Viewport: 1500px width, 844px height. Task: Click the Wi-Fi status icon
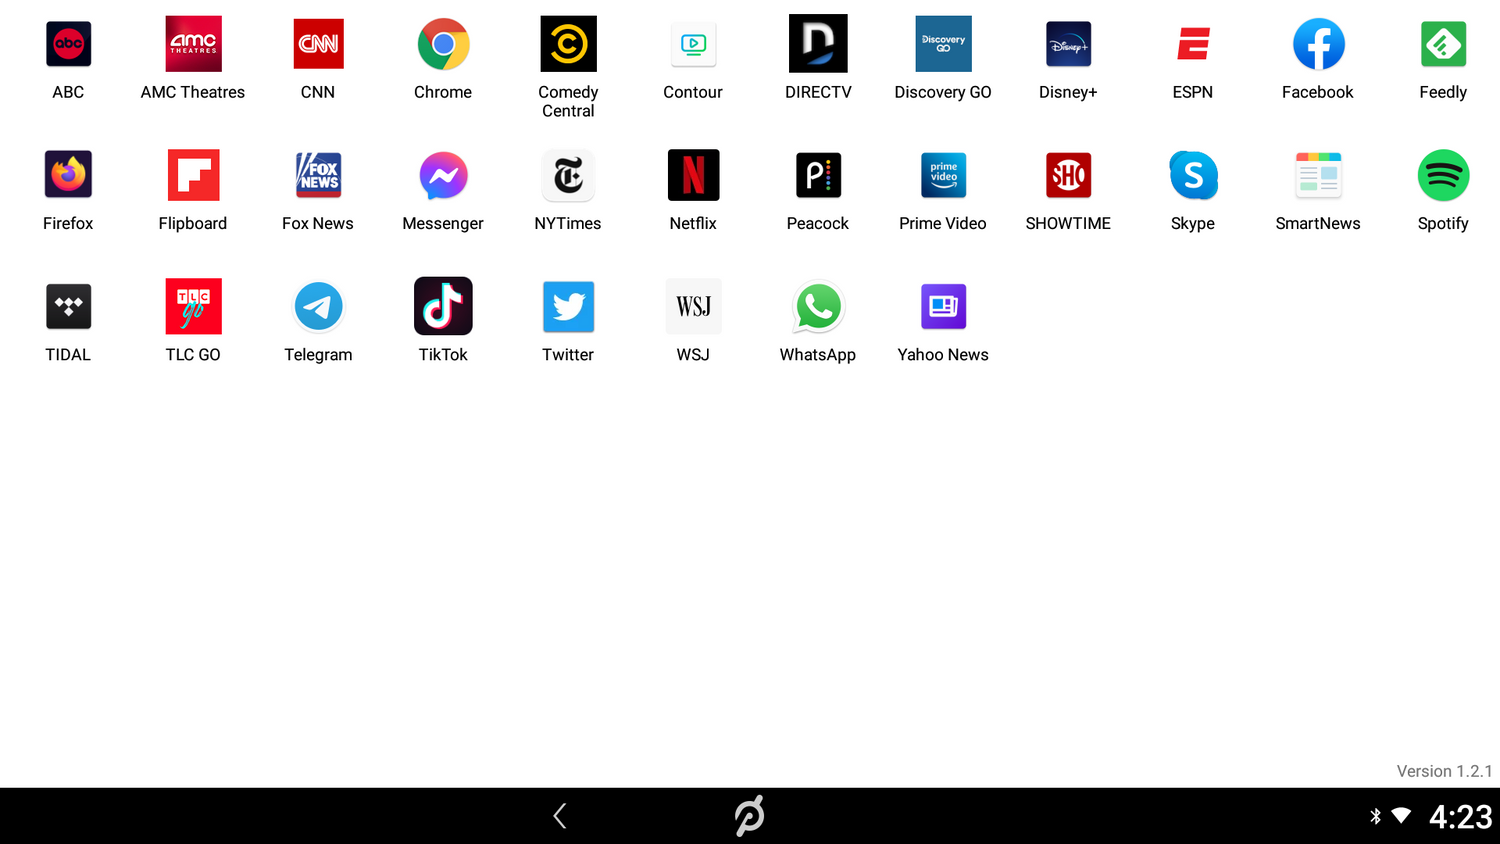(1401, 816)
